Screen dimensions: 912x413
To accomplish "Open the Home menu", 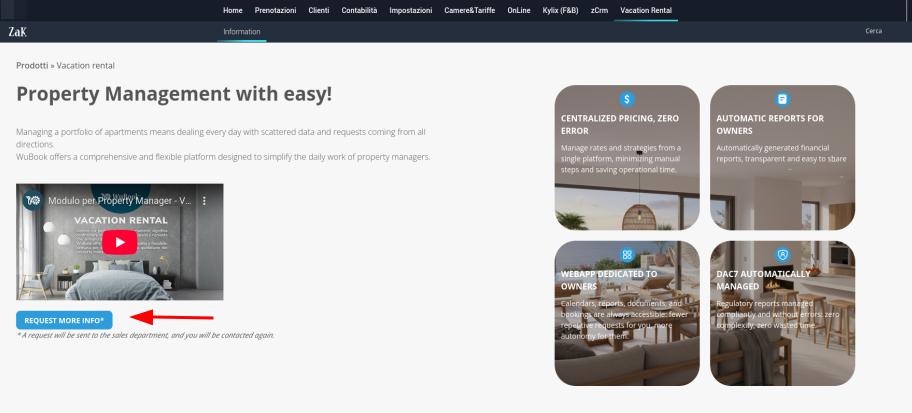I will (233, 10).
